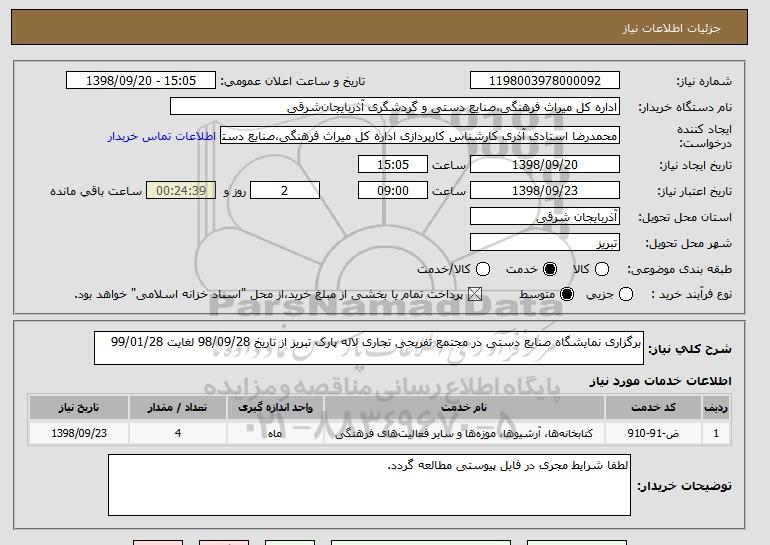This screenshot has height=545, width=770.
Task: Toggle the اسناد خزانه اسلامی payment checkbox
Action: [474, 294]
